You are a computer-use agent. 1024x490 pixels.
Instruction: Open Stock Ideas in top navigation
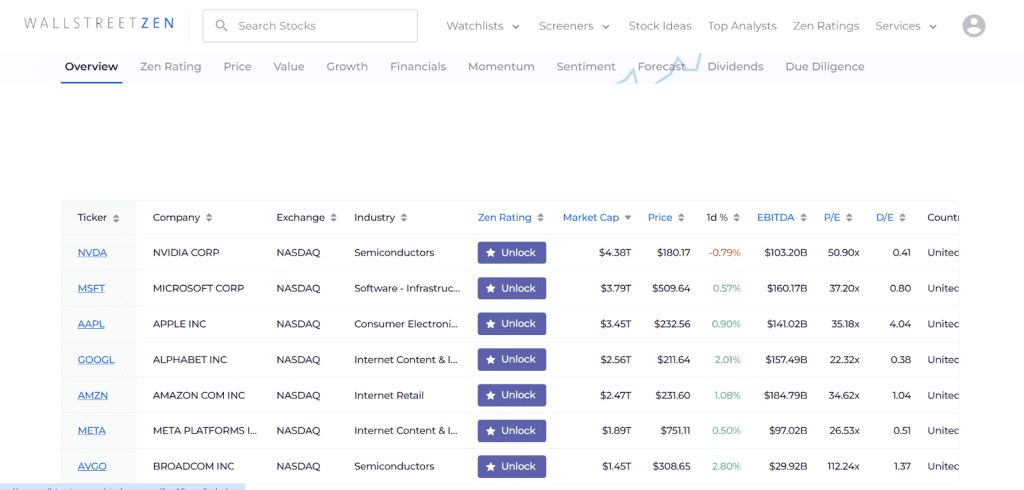[660, 26]
